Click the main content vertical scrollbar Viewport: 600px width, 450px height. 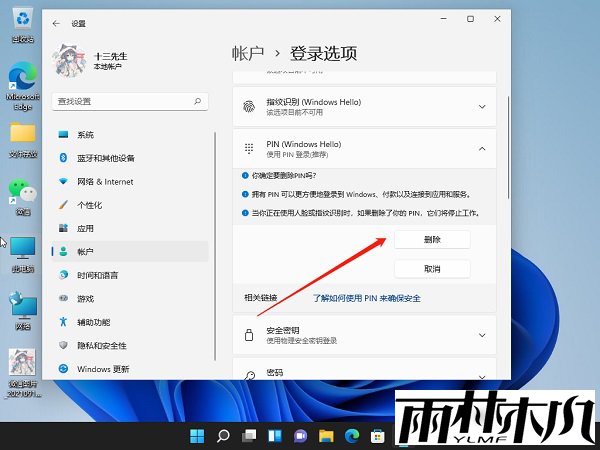(x=508, y=147)
